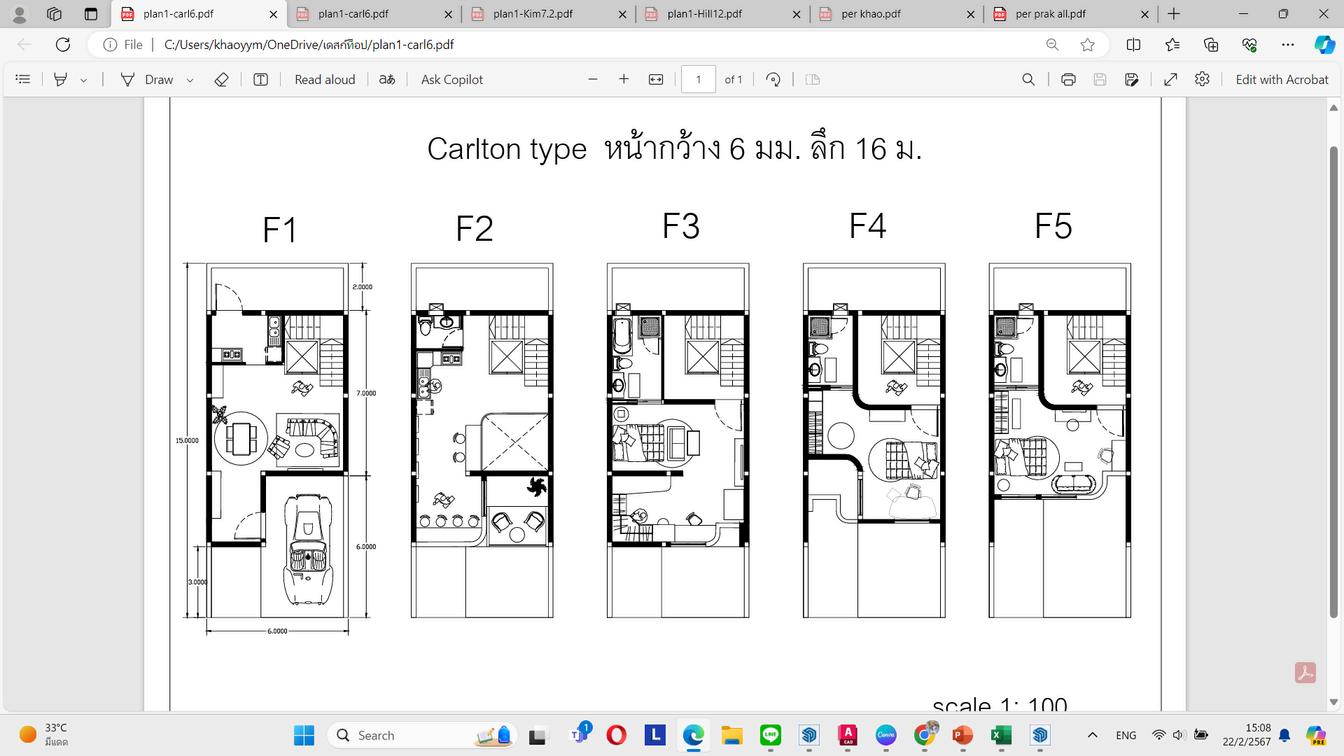This screenshot has width=1344, height=756.
Task: Zoom out the PDF with minus
Action: [593, 79]
